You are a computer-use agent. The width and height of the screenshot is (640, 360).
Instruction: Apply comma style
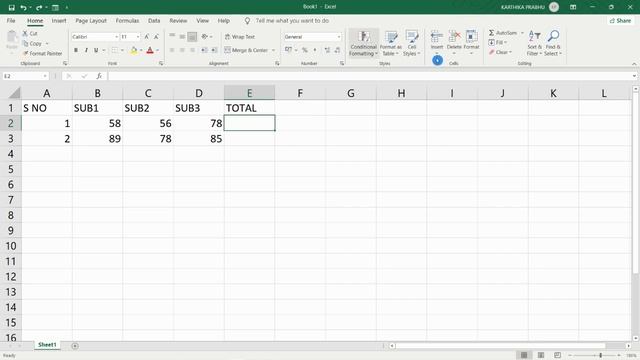(x=315, y=50)
